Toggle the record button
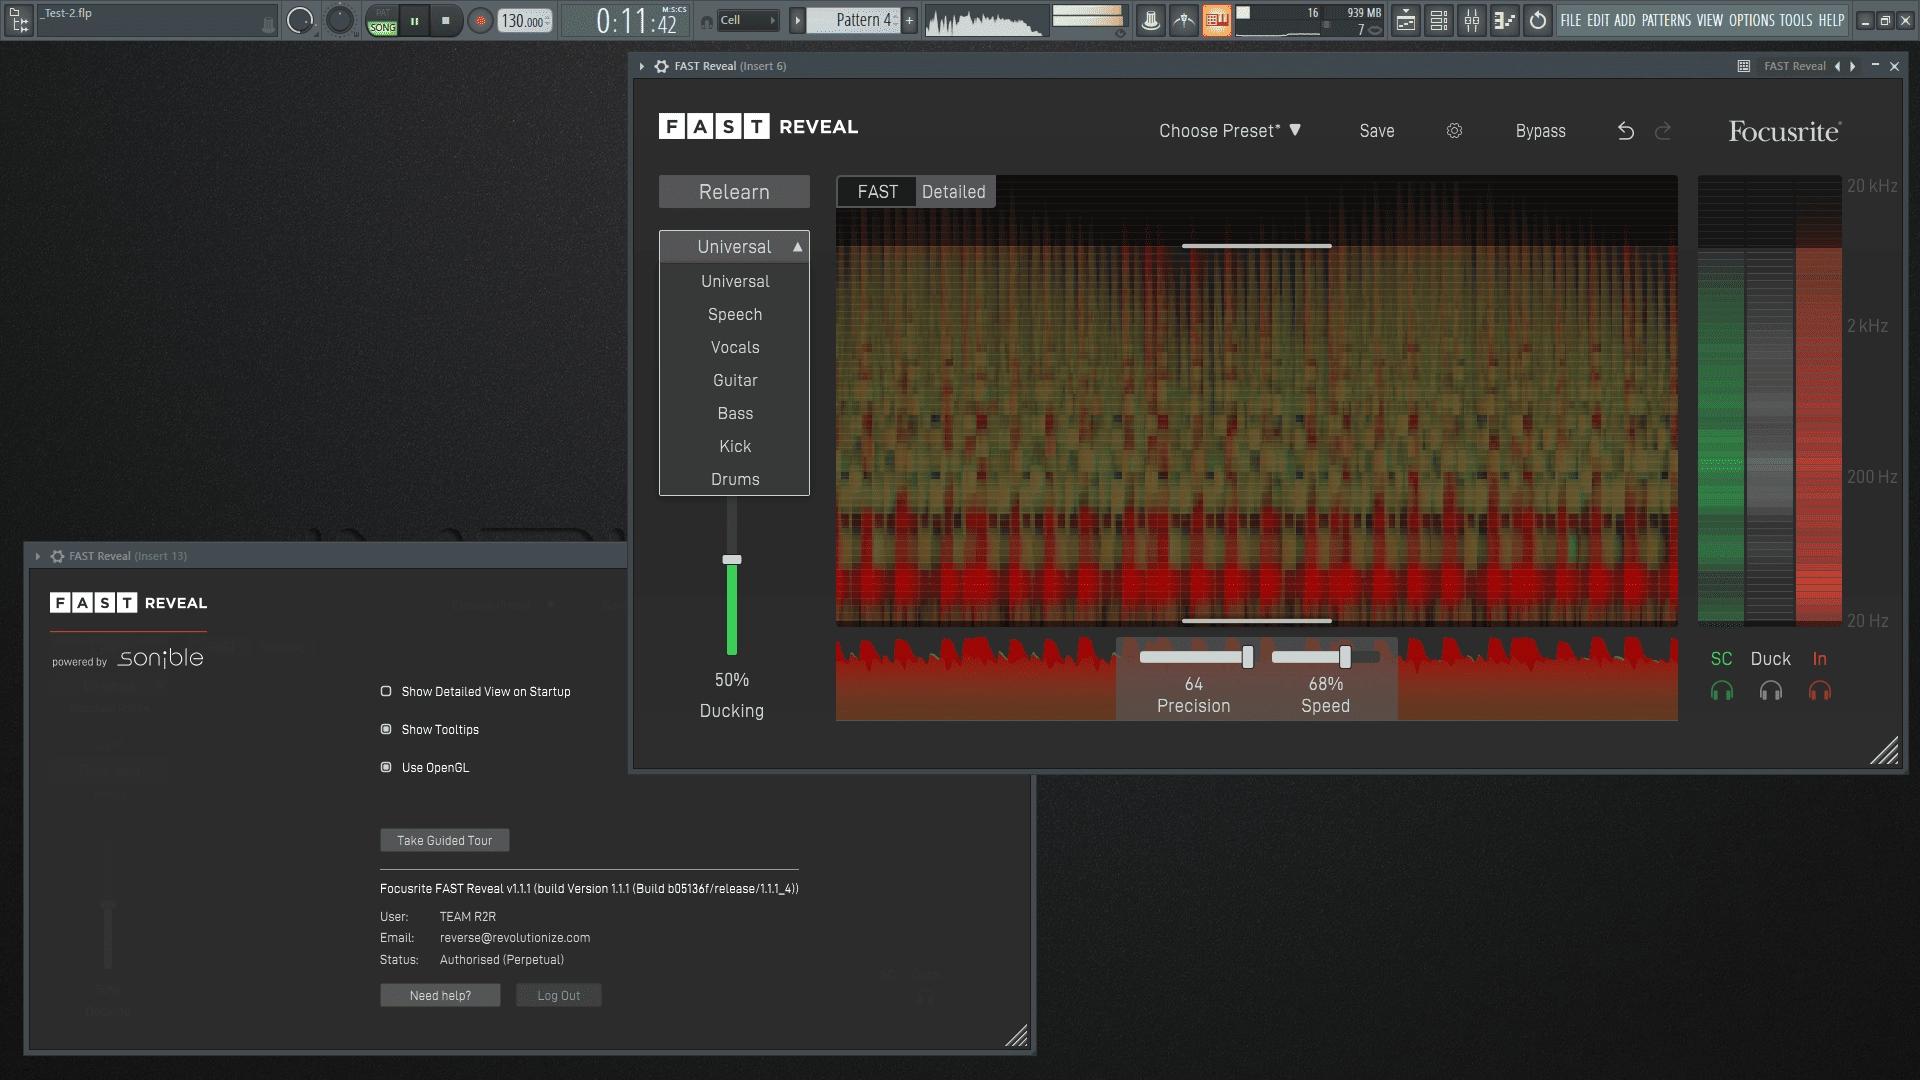This screenshot has width=1920, height=1080. point(481,21)
